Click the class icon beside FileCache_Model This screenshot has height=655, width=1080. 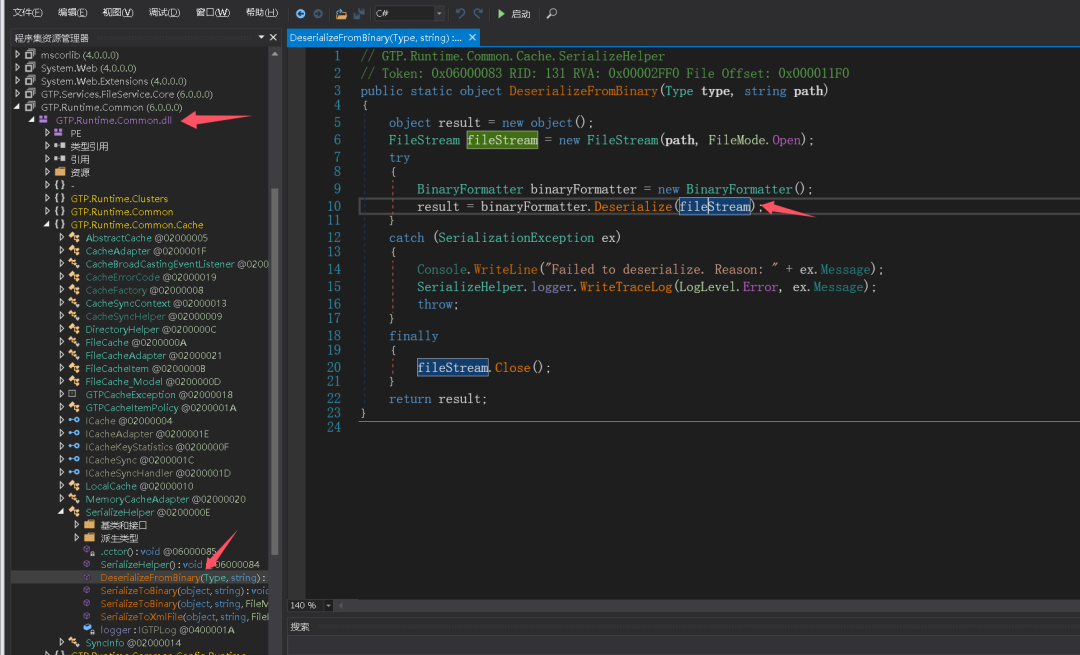74,382
